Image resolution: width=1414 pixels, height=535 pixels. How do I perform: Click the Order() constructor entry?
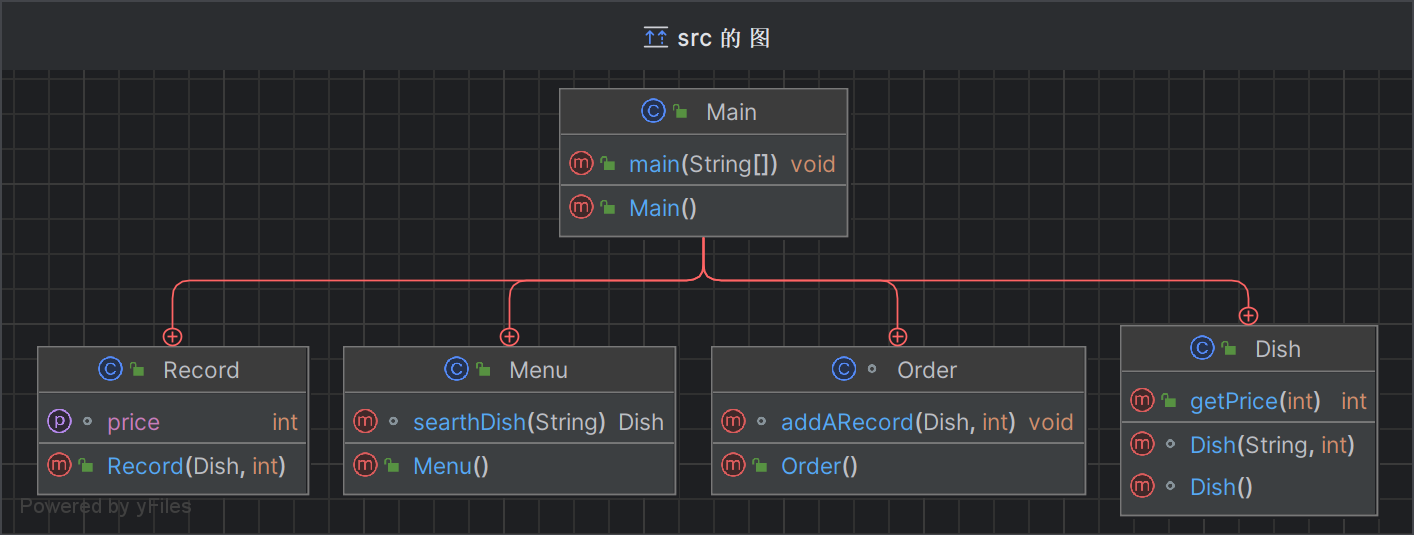click(x=819, y=466)
